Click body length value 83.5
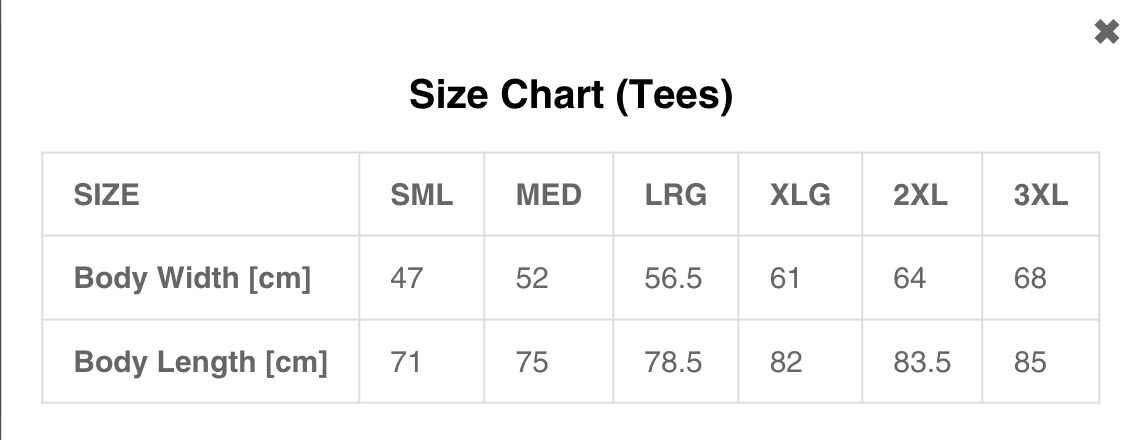 (922, 362)
